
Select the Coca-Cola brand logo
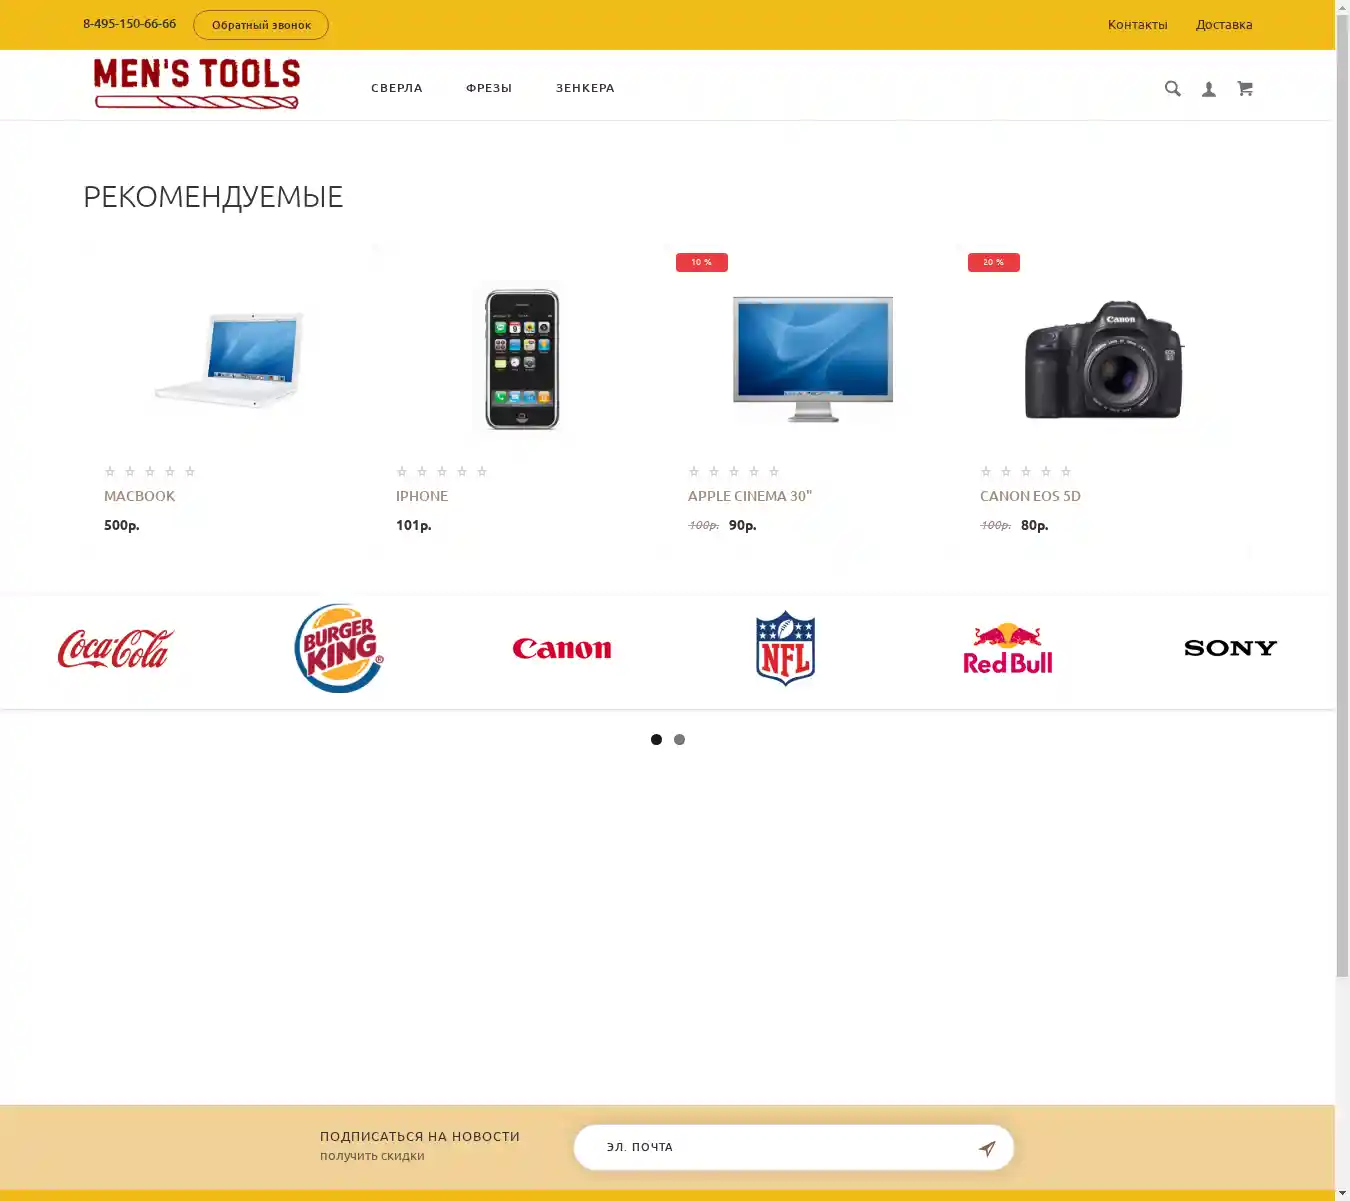(x=116, y=649)
